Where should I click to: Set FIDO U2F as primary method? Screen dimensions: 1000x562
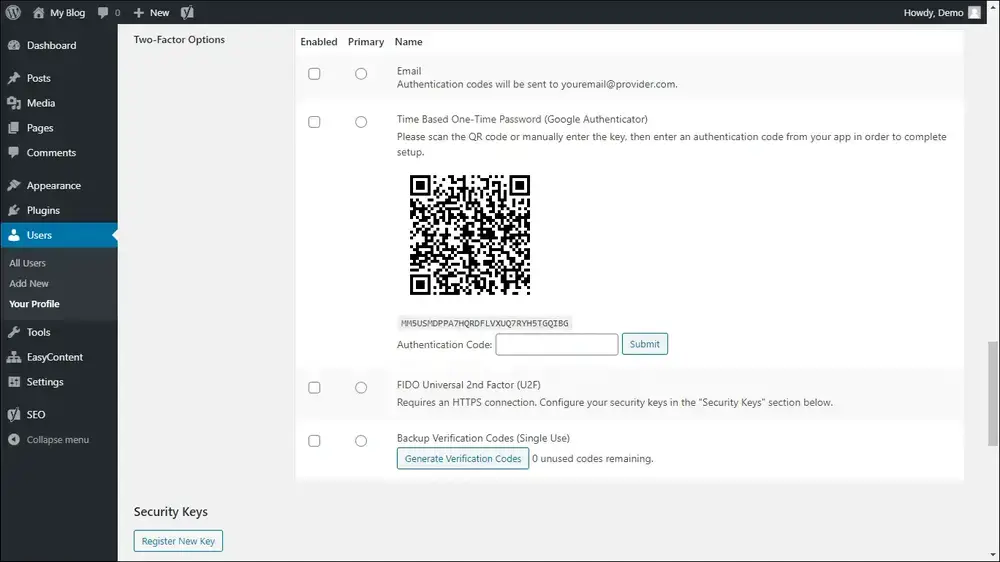(x=361, y=388)
